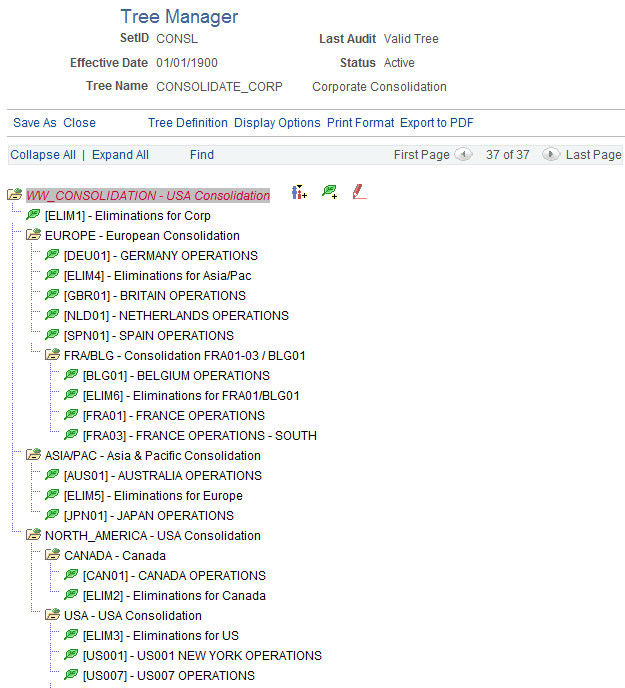Click the leaf icon beside ELIM1
The image size is (625, 688).
(x=33, y=215)
